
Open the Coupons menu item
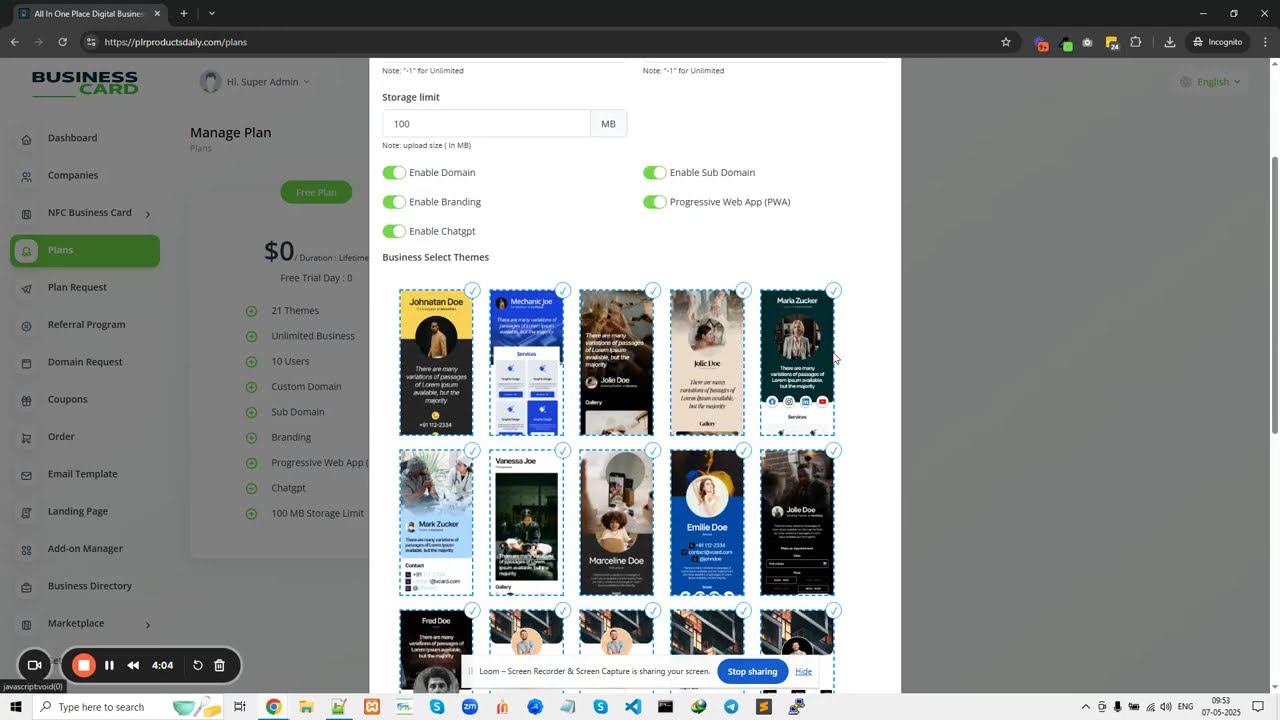68,399
